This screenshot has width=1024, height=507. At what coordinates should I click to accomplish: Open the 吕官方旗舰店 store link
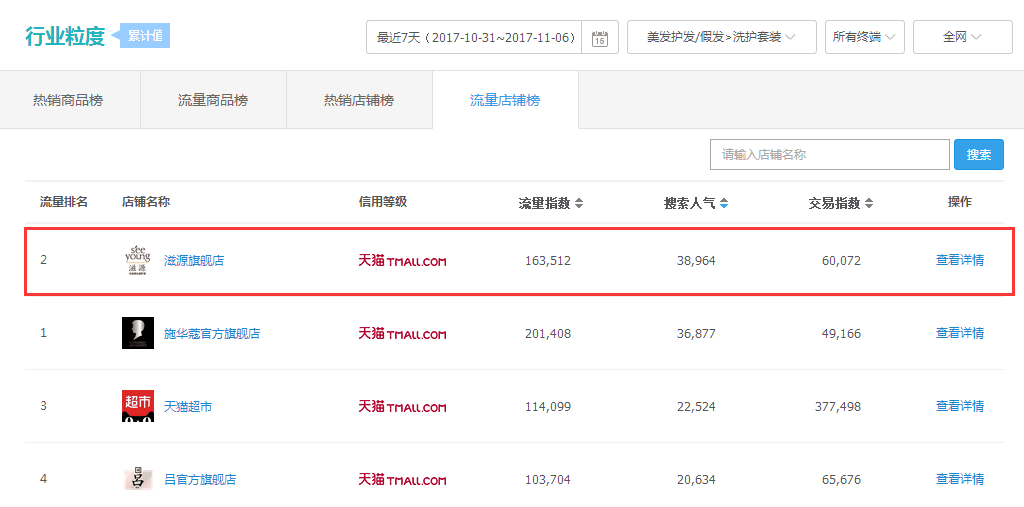[200, 480]
